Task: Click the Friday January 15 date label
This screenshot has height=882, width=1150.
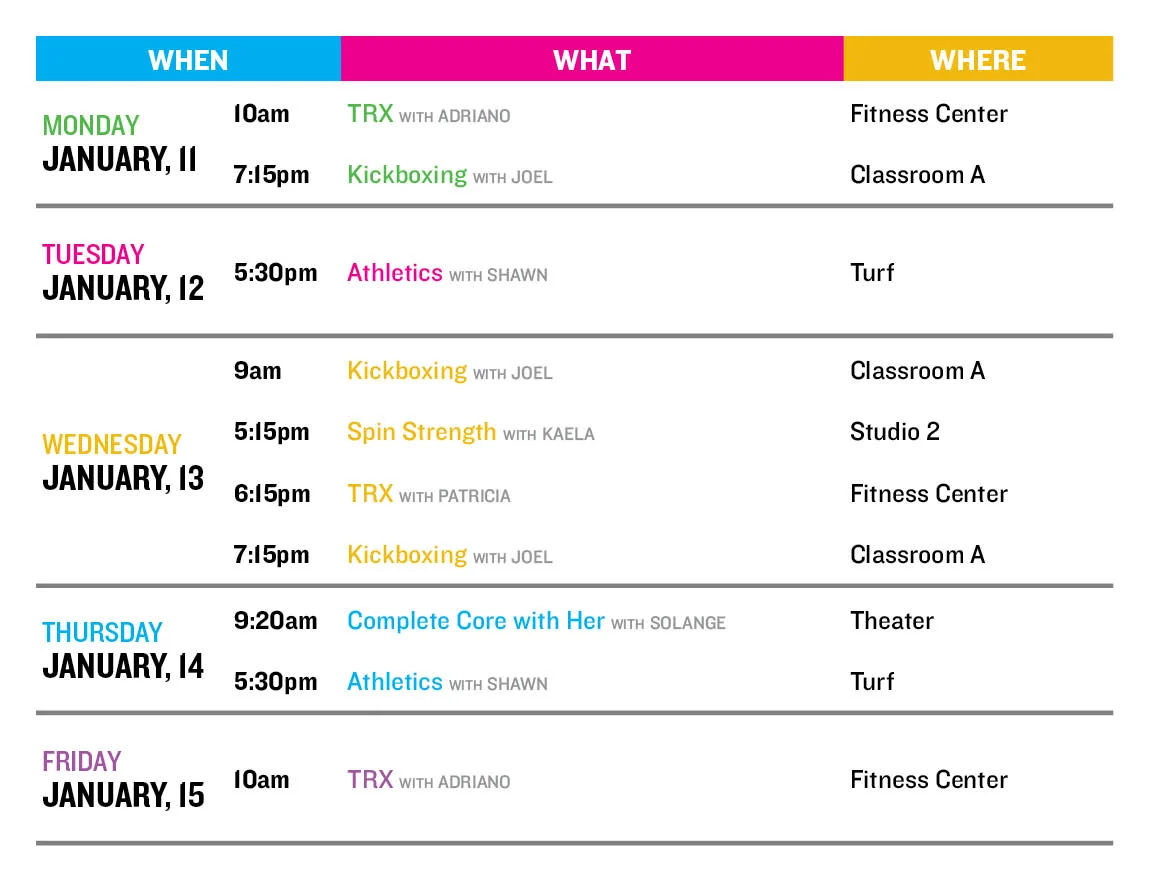Action: tap(123, 779)
